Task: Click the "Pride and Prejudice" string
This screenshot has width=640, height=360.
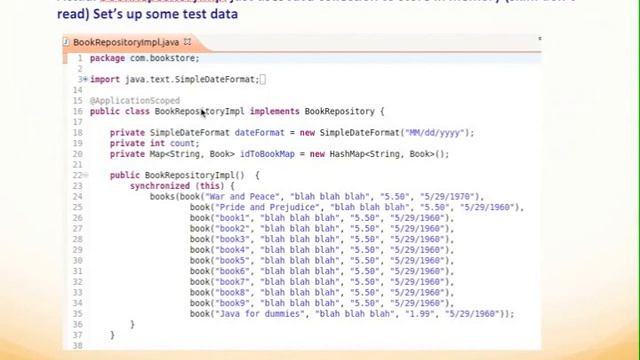Action: click(267, 207)
